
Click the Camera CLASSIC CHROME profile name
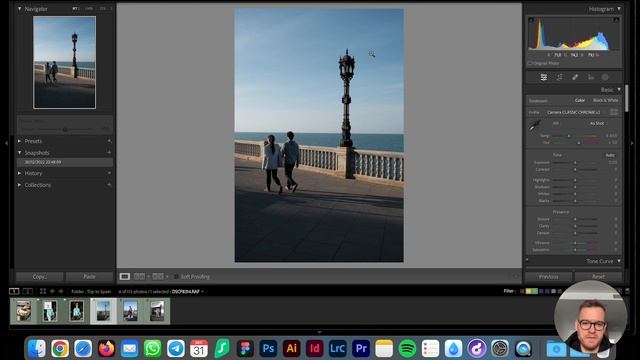(x=573, y=112)
